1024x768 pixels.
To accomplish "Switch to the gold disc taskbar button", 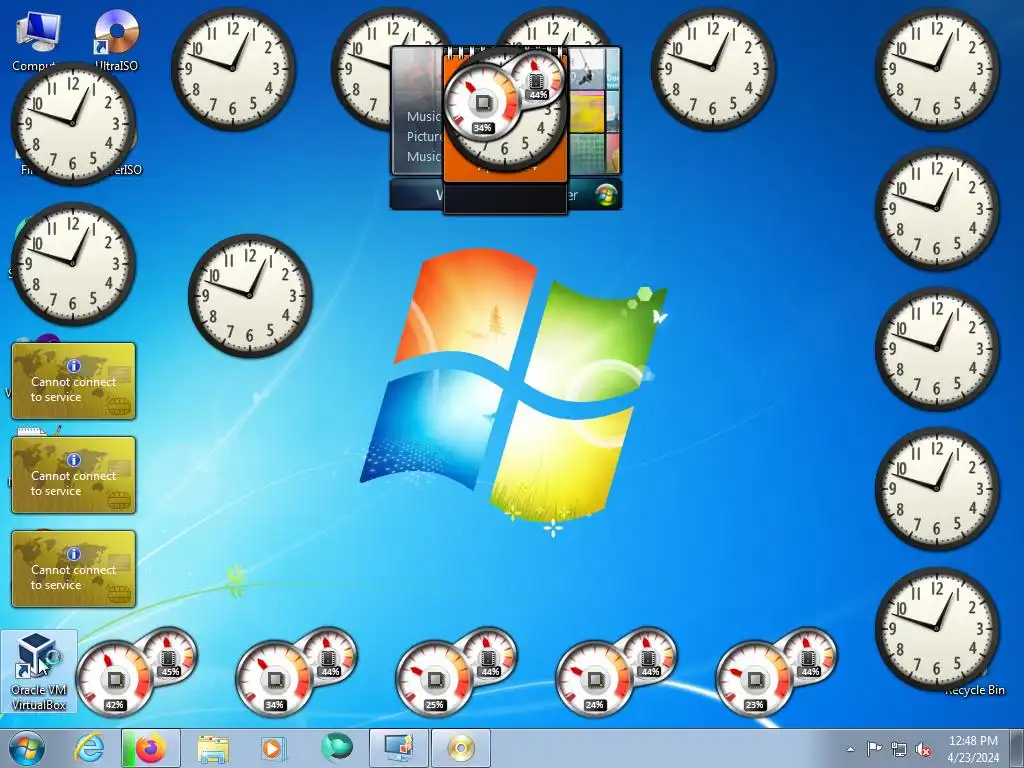I will 460,748.
